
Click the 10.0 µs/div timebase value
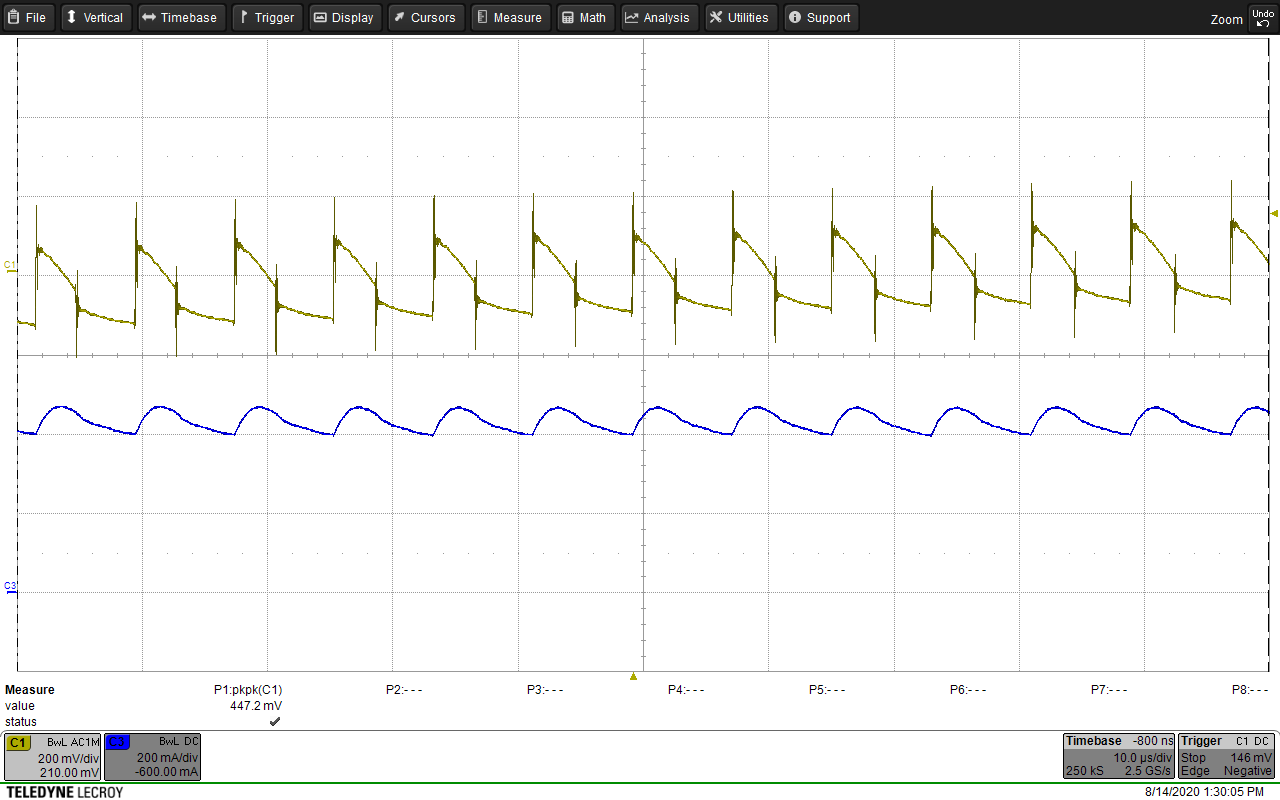pyautogui.click(x=1143, y=757)
